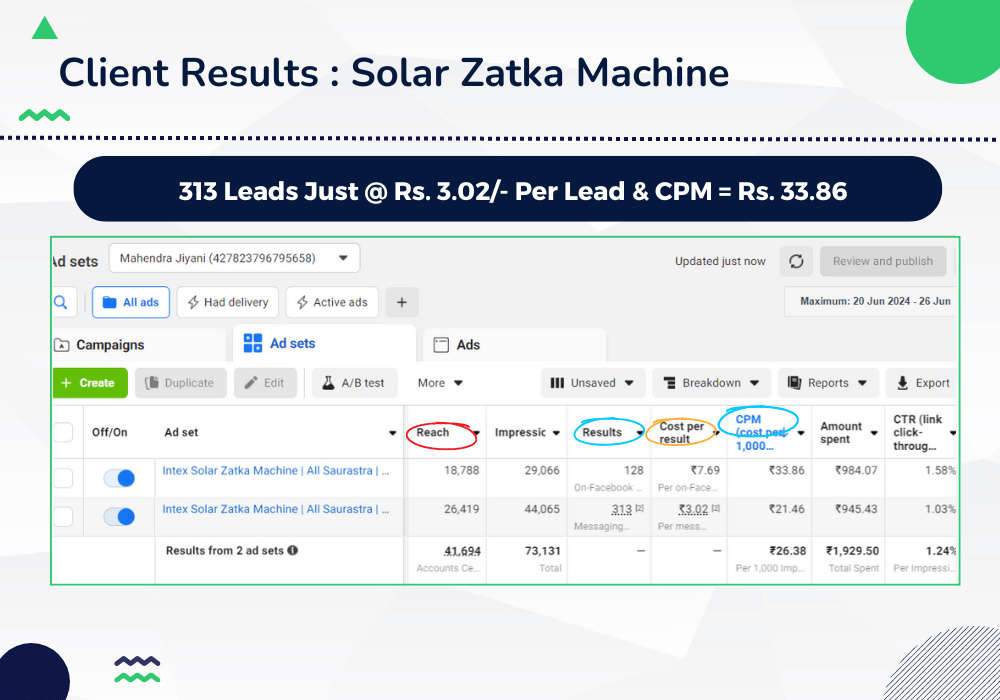This screenshot has height=700, width=1000.
Task: Open the A/B test flask tool
Action: (x=354, y=383)
